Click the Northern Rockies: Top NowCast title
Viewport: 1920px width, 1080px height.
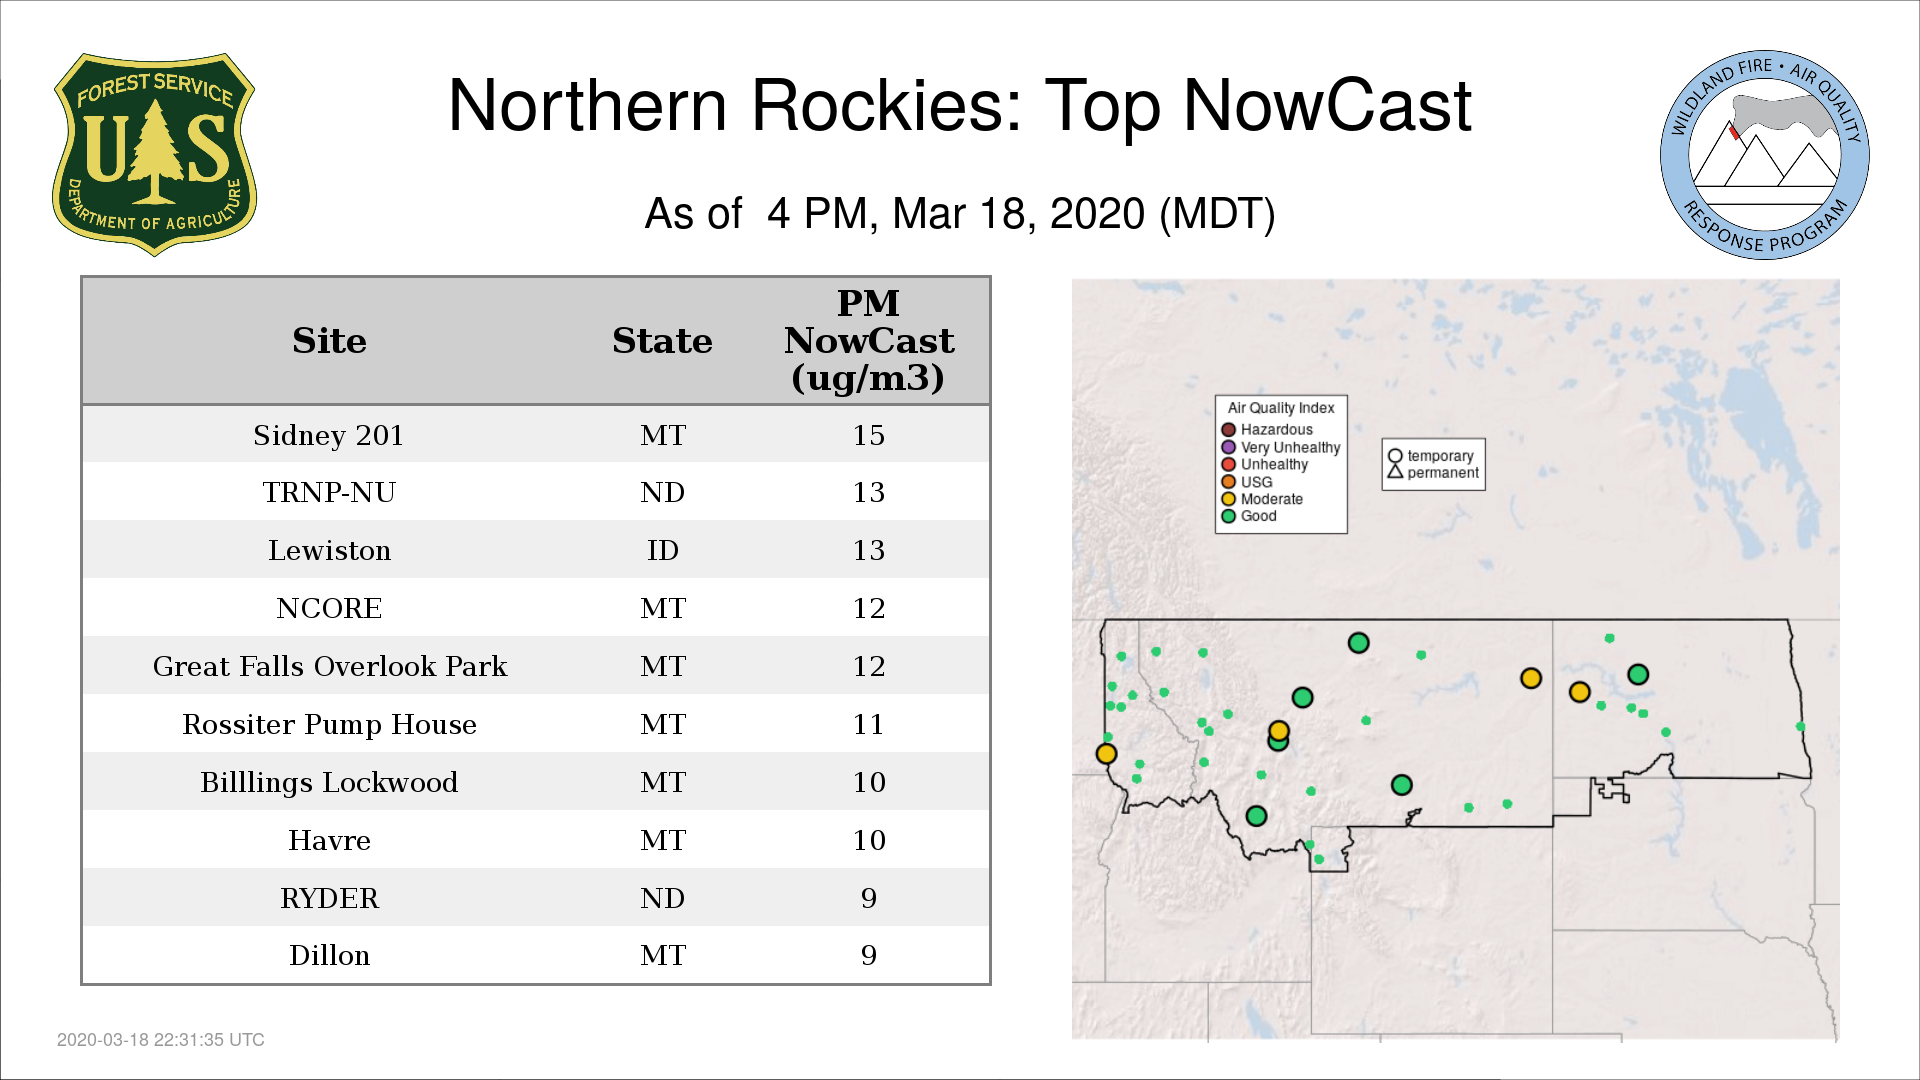coord(959,105)
